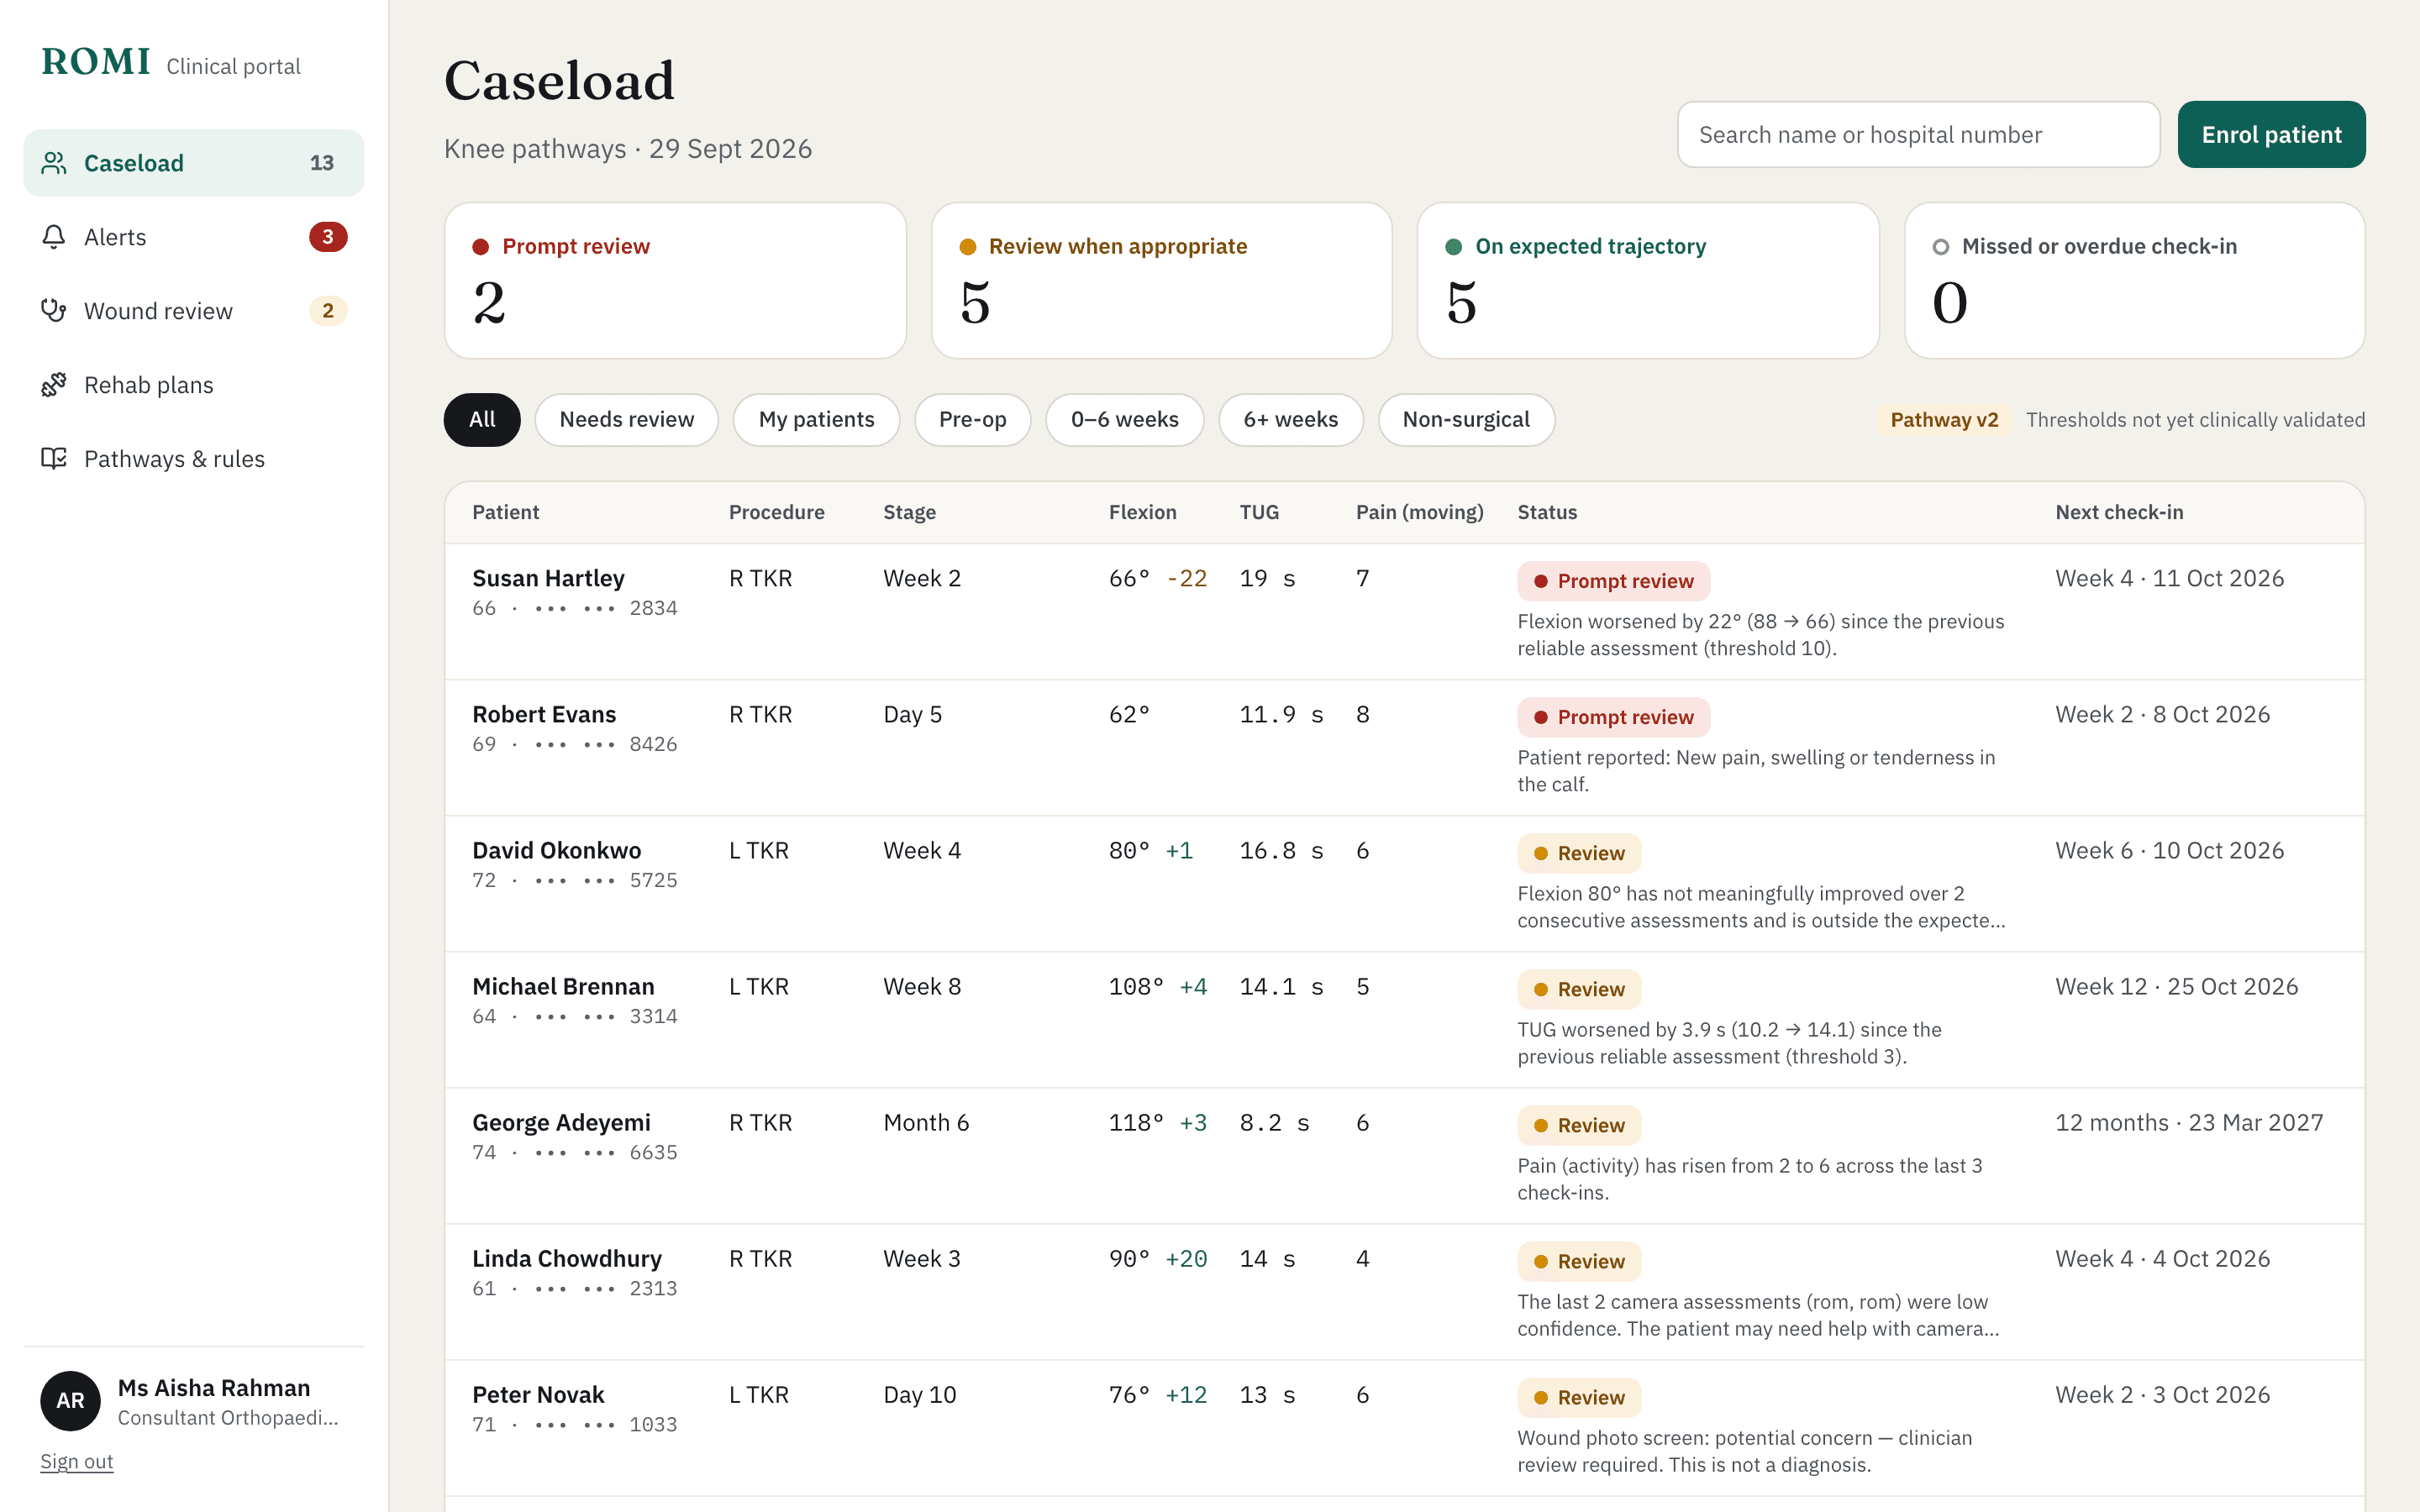2420x1512 pixels.
Task: Open Wound review stethoscope icon
Action: 54,311
